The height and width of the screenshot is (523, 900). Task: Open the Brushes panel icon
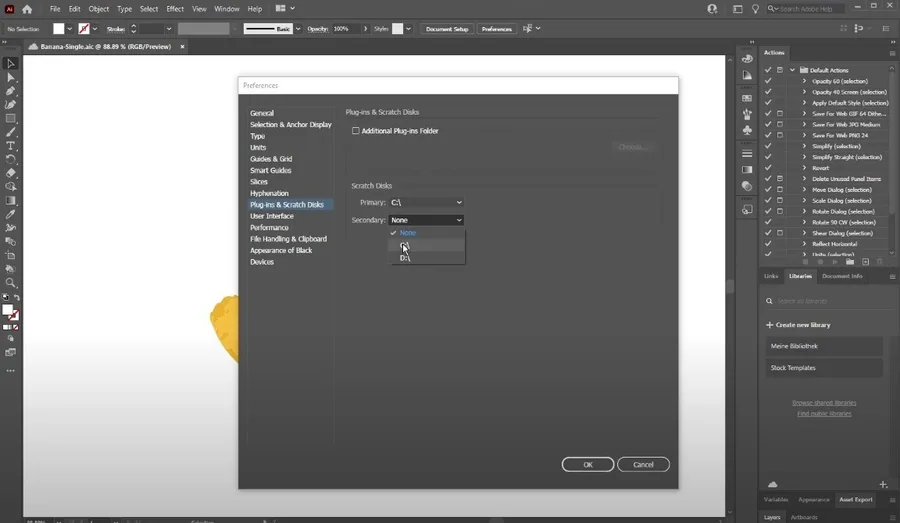click(x=747, y=114)
